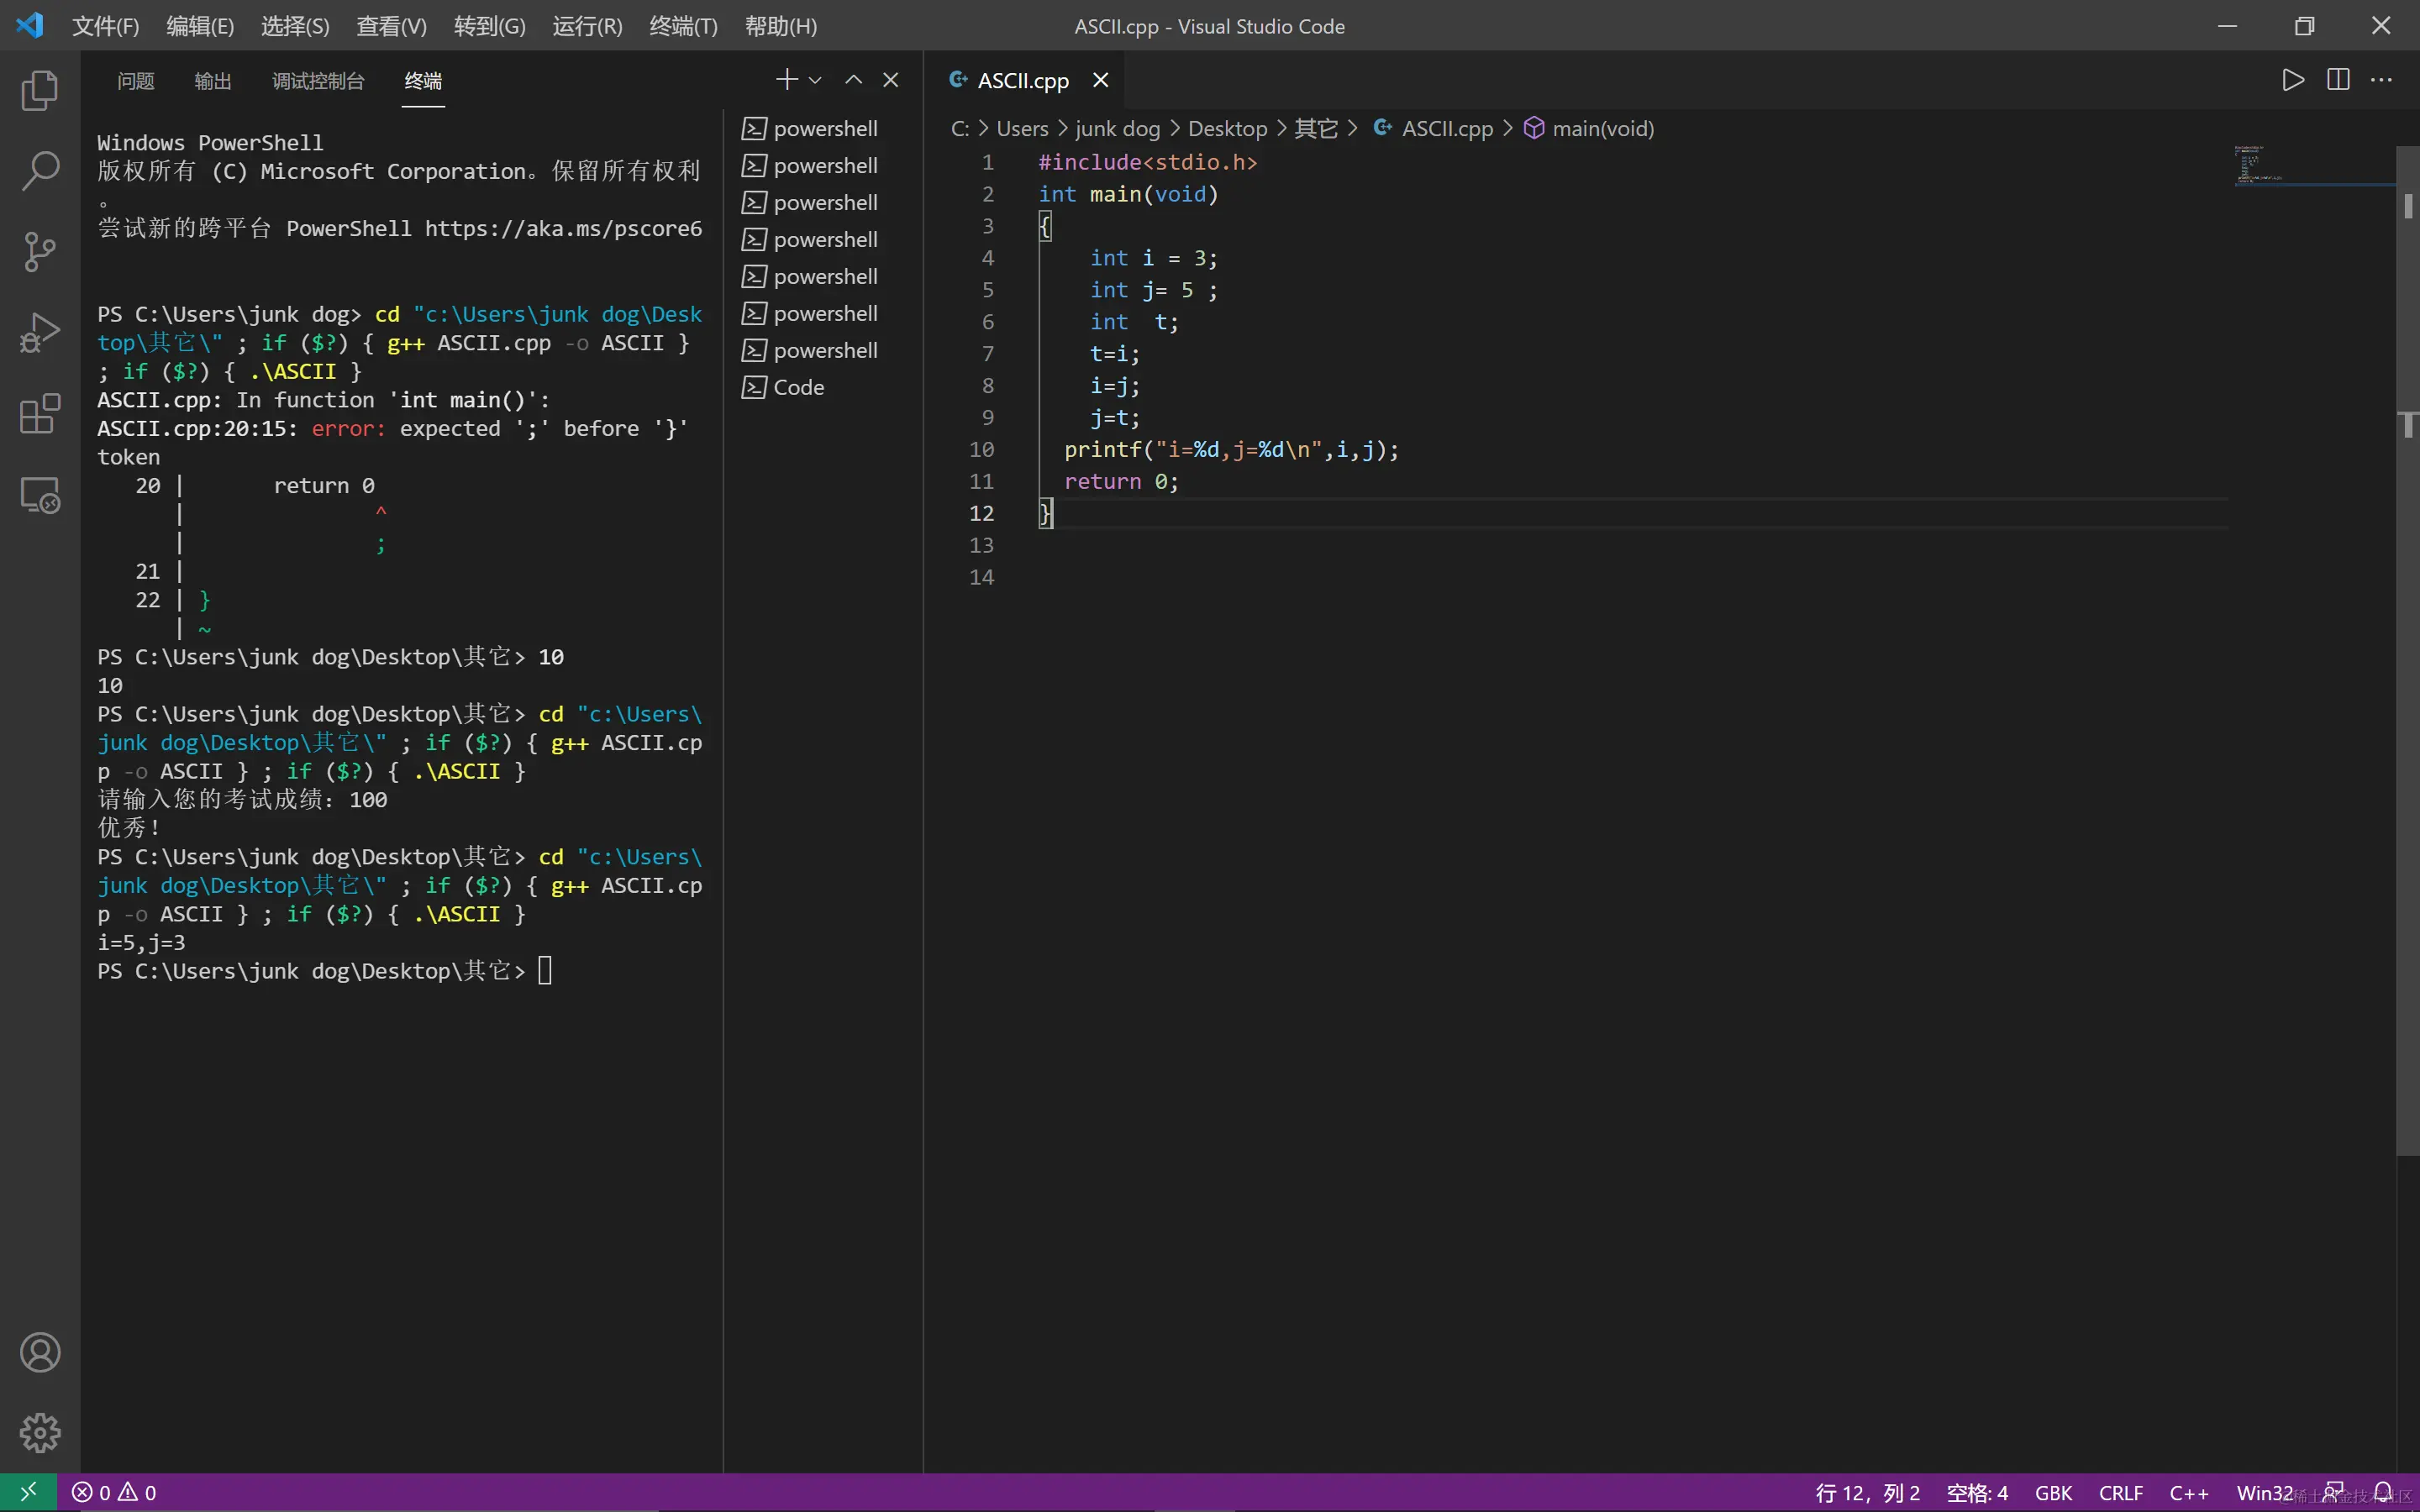The height and width of the screenshot is (1512, 2420).
Task: Select the Code terminal in list
Action: click(798, 388)
